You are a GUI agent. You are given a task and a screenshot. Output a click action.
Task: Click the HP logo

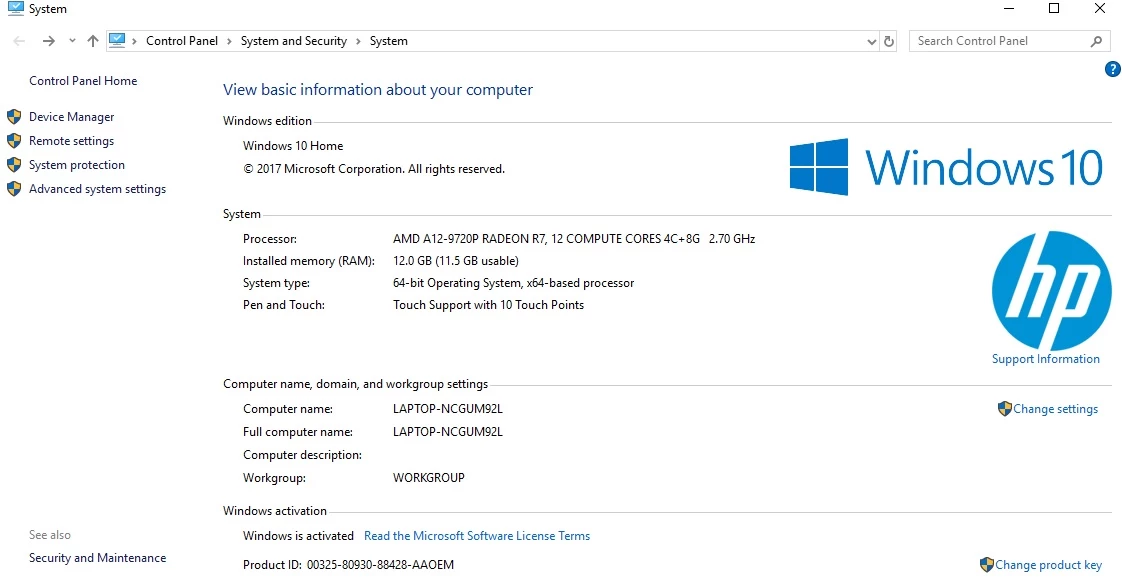(x=1051, y=290)
